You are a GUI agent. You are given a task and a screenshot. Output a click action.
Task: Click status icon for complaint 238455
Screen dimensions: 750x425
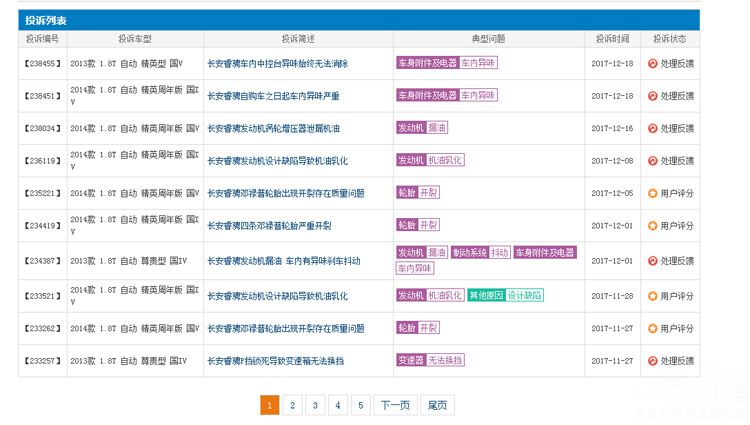(652, 64)
